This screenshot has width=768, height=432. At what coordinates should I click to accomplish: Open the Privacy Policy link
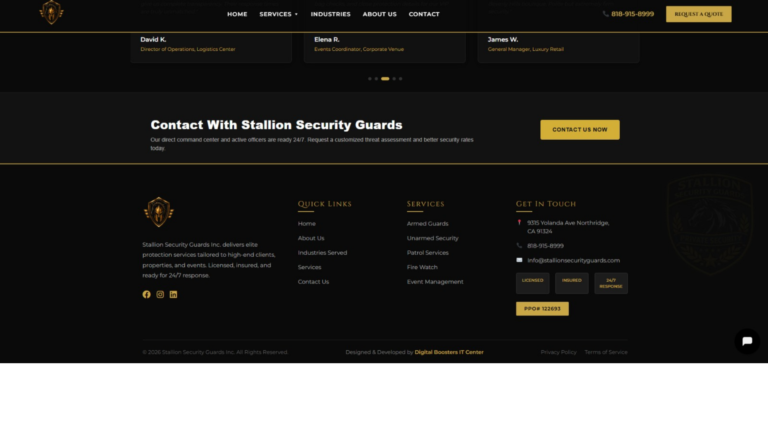[558, 352]
